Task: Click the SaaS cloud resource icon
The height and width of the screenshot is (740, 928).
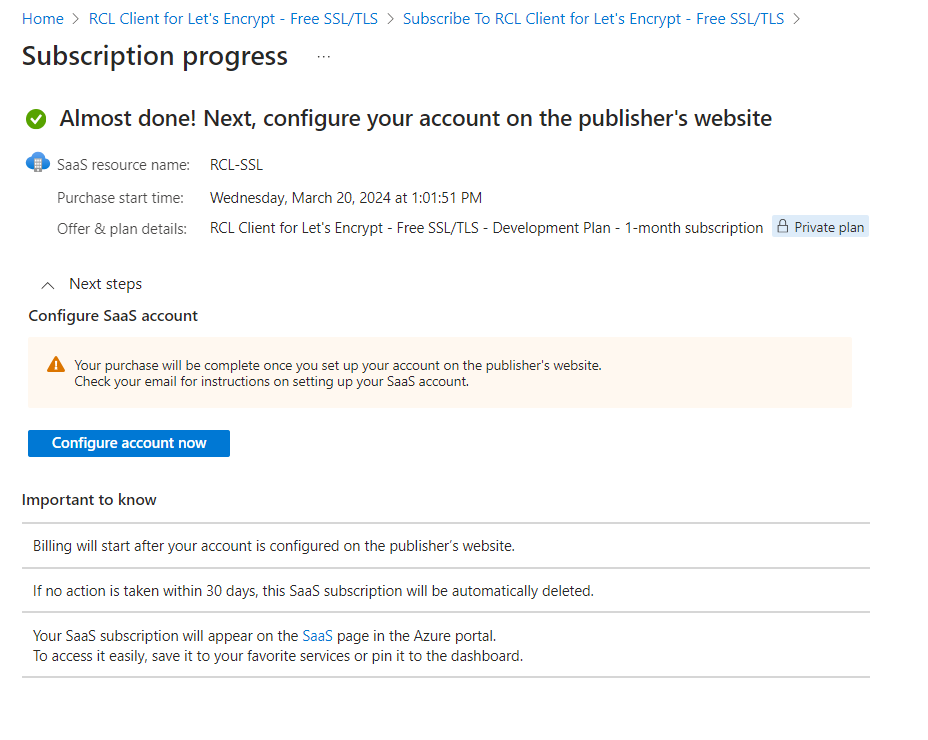Action: 38,162
